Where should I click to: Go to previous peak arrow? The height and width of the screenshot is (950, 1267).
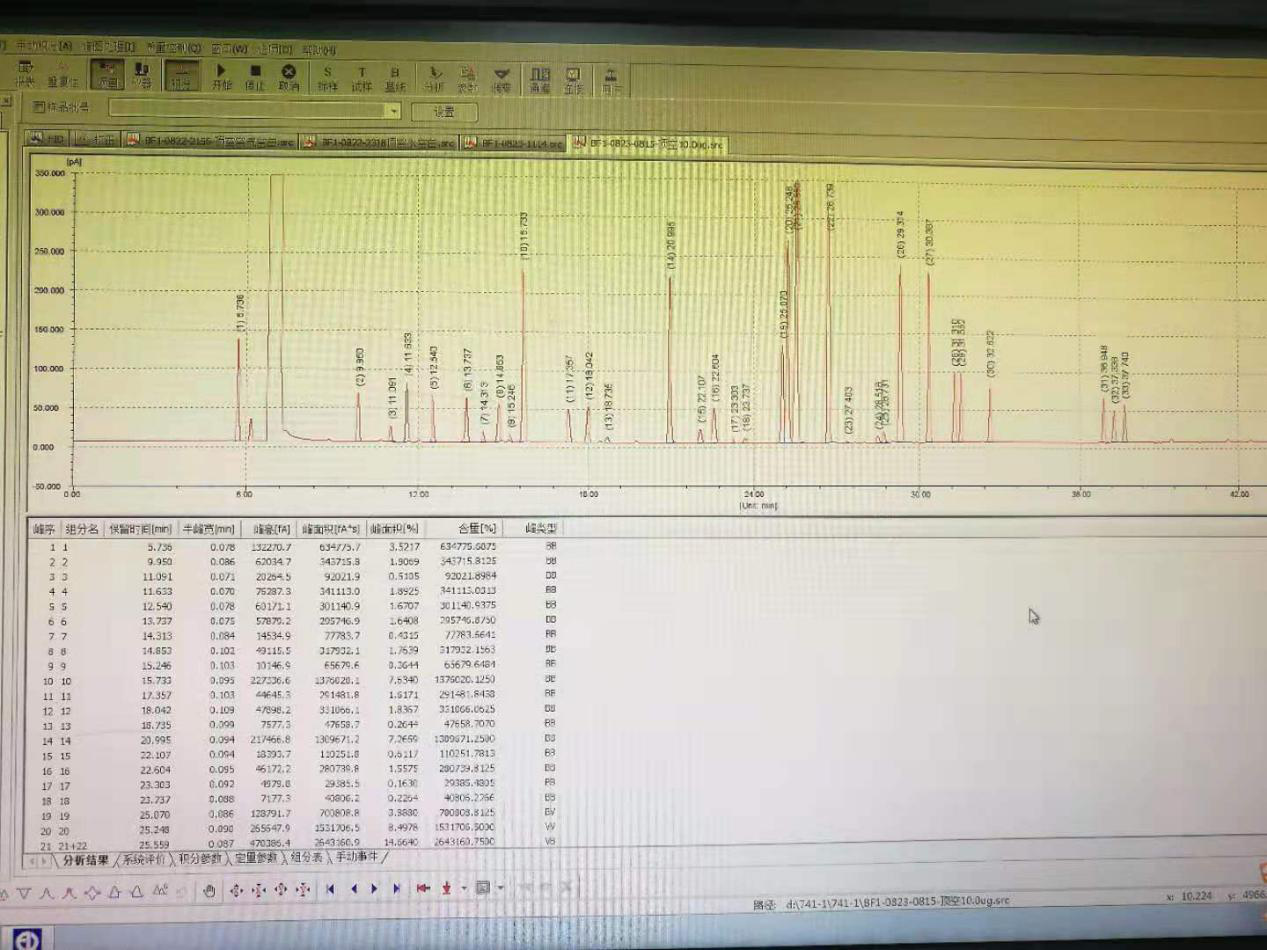(353, 889)
